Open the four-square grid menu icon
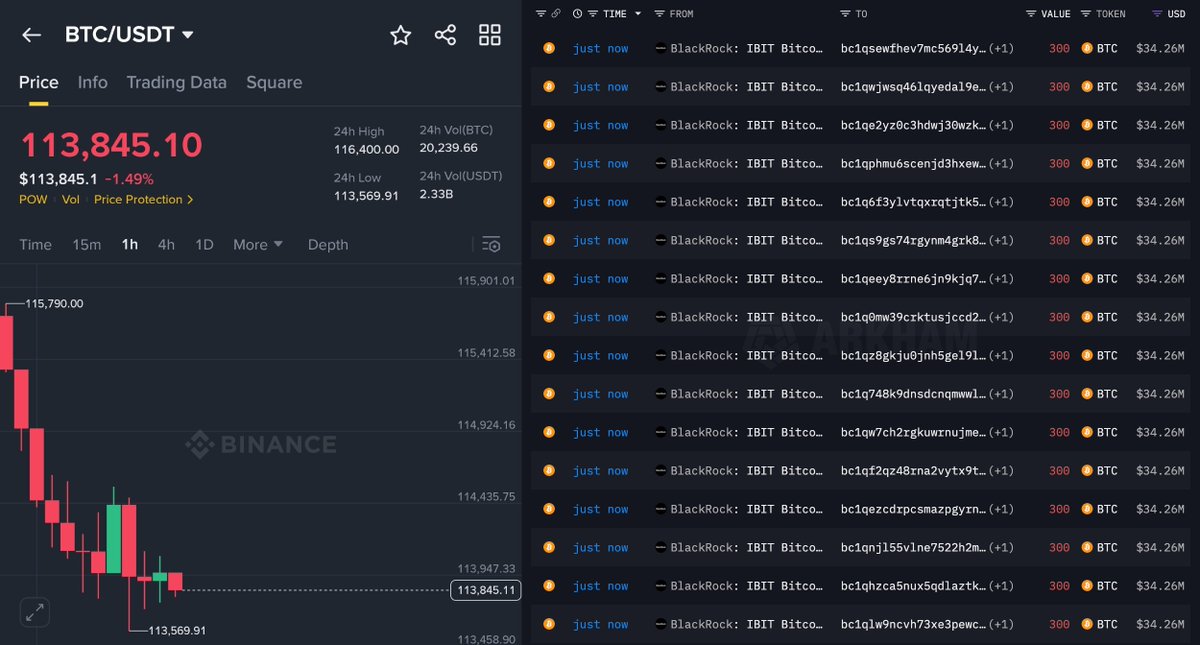 pyautogui.click(x=490, y=35)
